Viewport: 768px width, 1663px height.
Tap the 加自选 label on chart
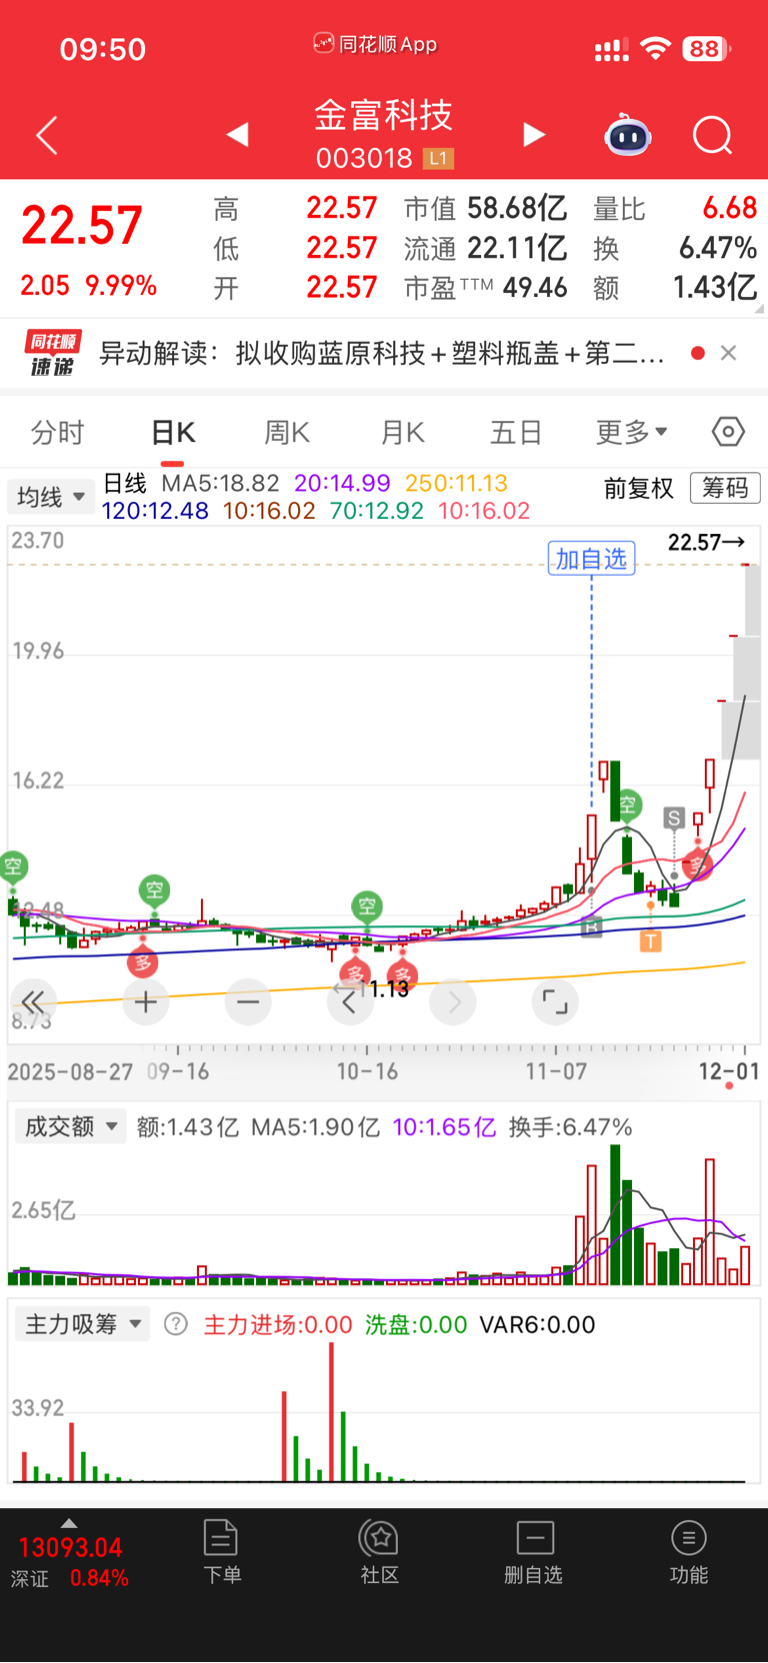pyautogui.click(x=591, y=558)
